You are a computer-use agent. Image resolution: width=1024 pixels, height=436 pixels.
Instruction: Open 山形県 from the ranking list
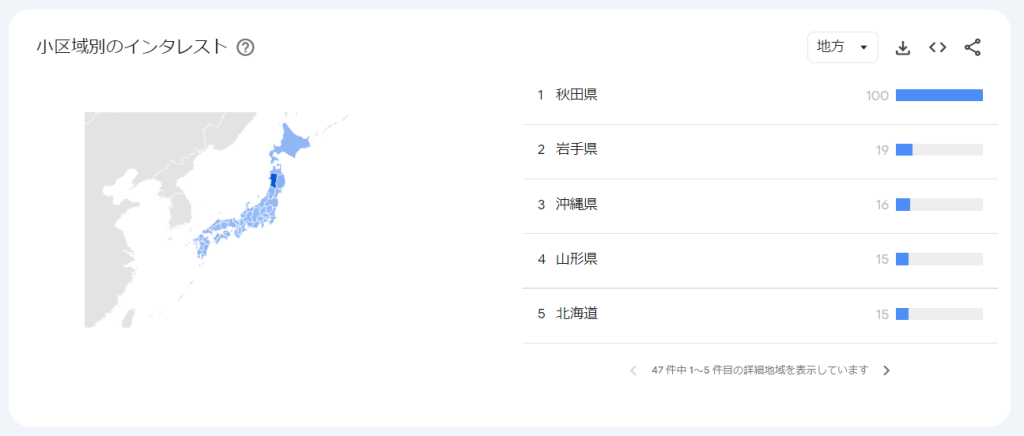point(577,260)
